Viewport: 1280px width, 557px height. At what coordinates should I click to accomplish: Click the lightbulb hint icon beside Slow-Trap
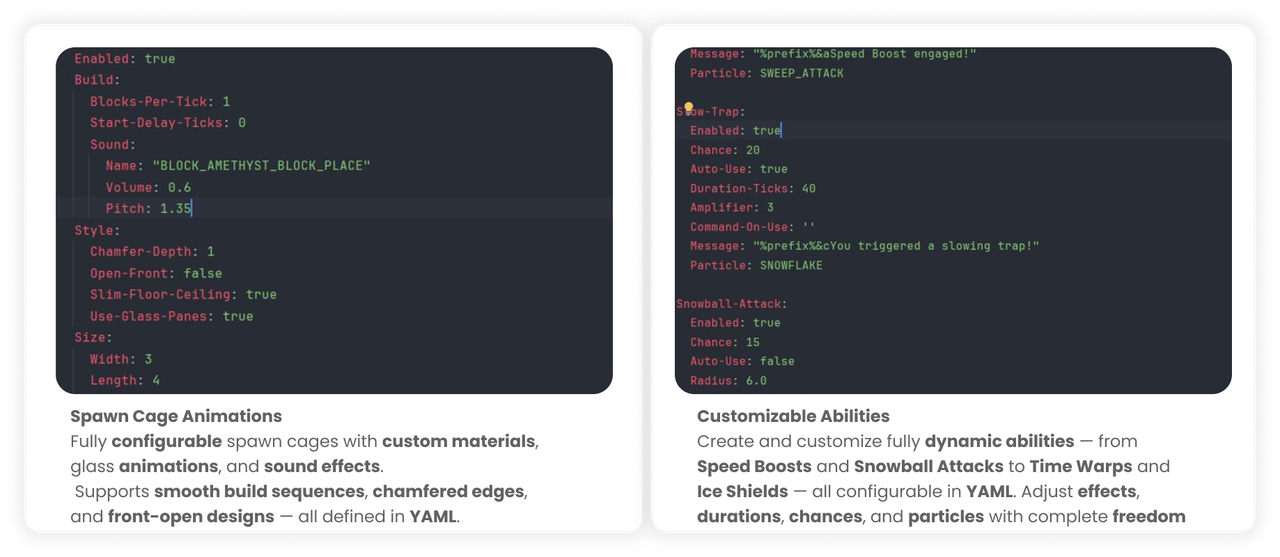click(688, 108)
